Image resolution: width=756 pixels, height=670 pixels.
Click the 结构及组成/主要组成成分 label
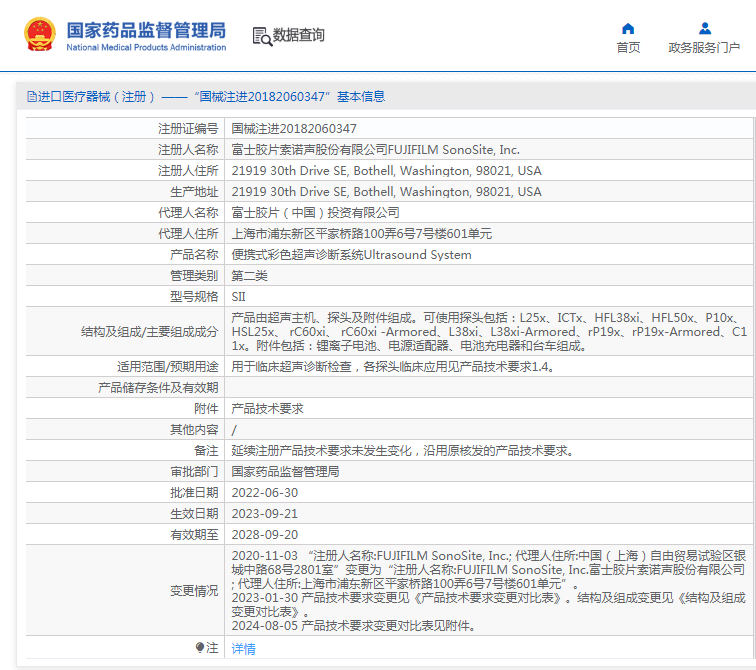tap(149, 332)
